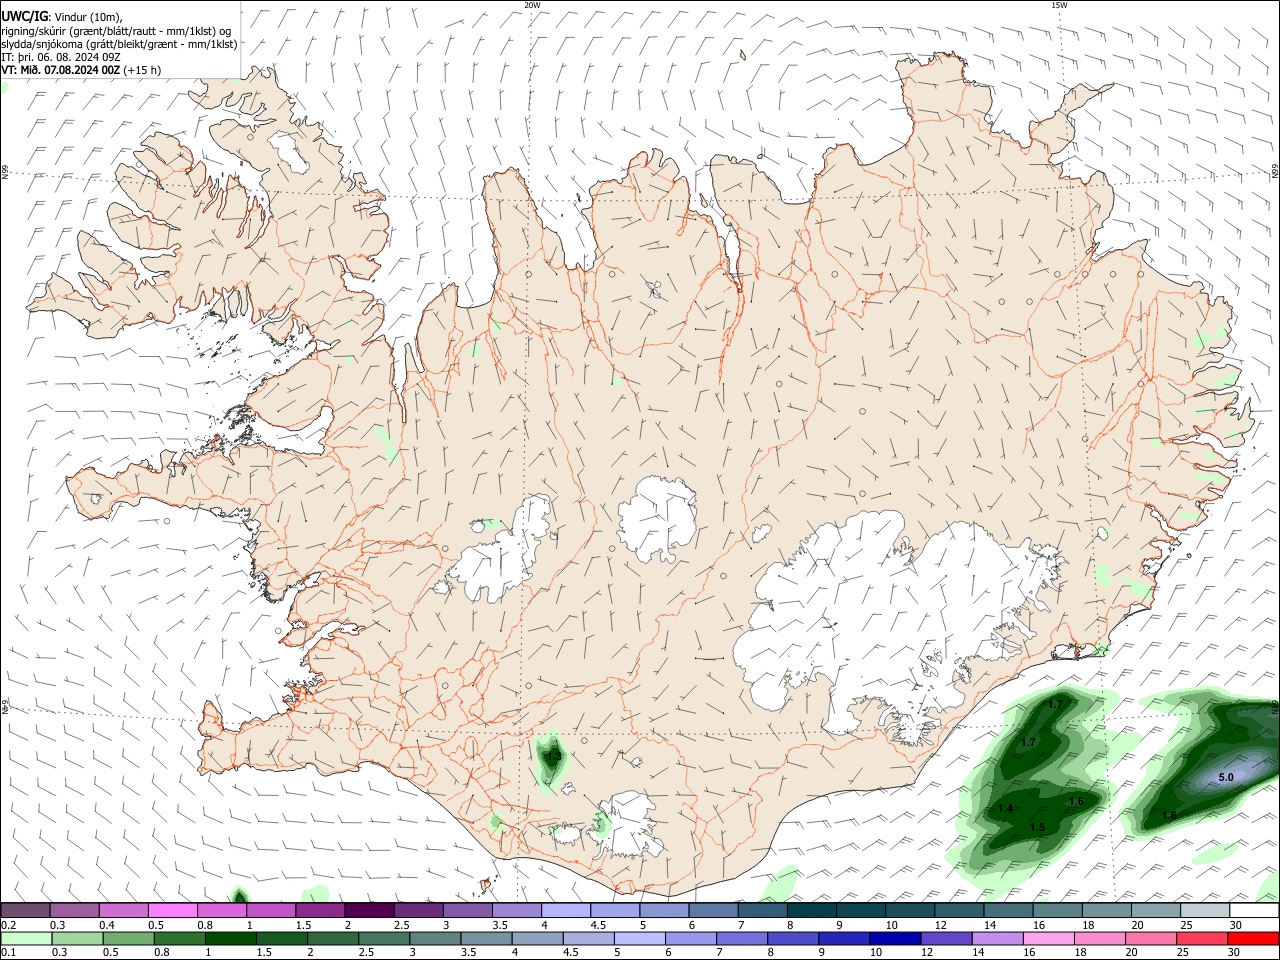1280x960 pixels.
Task: Click the bright pink swatch above the upper-row 0.5 label
Action: pos(172,910)
